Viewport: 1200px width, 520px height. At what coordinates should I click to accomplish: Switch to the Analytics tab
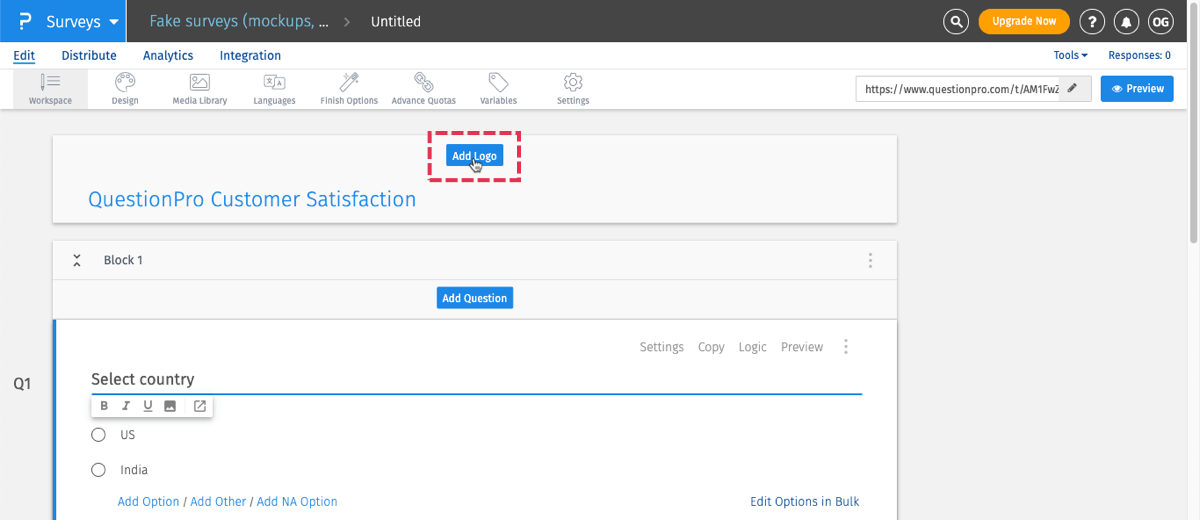[168, 56]
